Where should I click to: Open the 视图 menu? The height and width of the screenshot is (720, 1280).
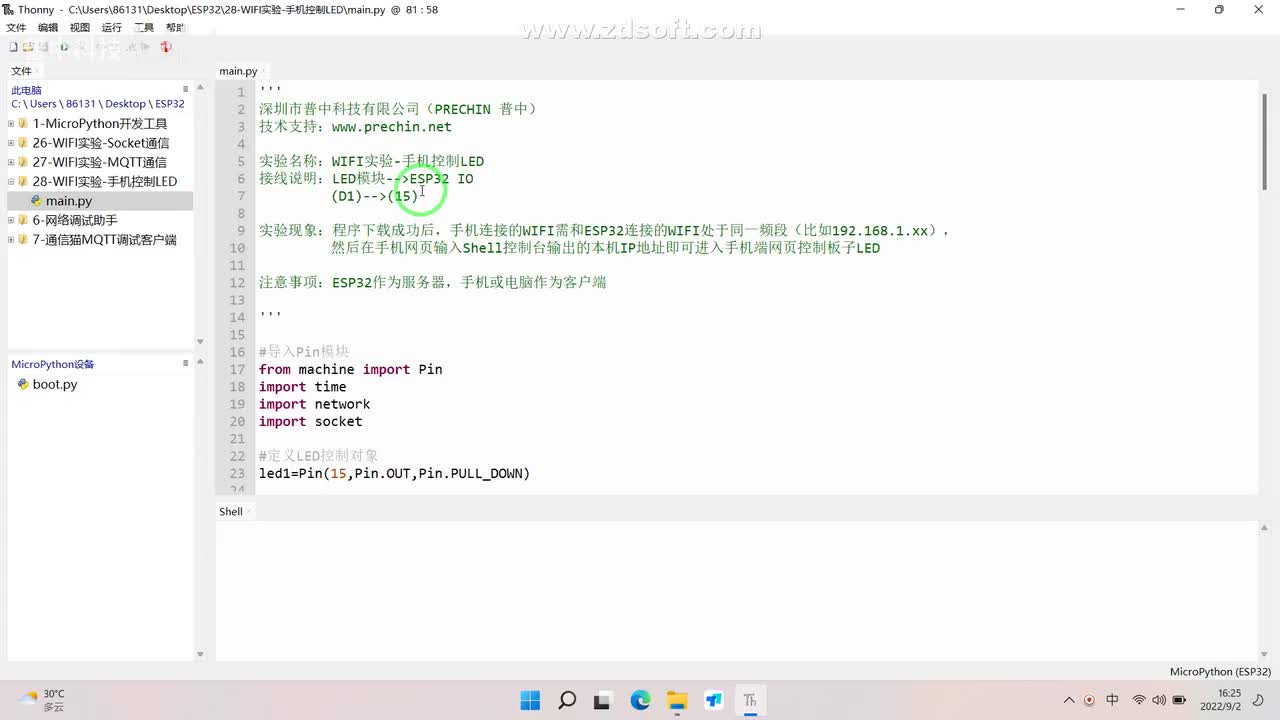tap(80, 28)
